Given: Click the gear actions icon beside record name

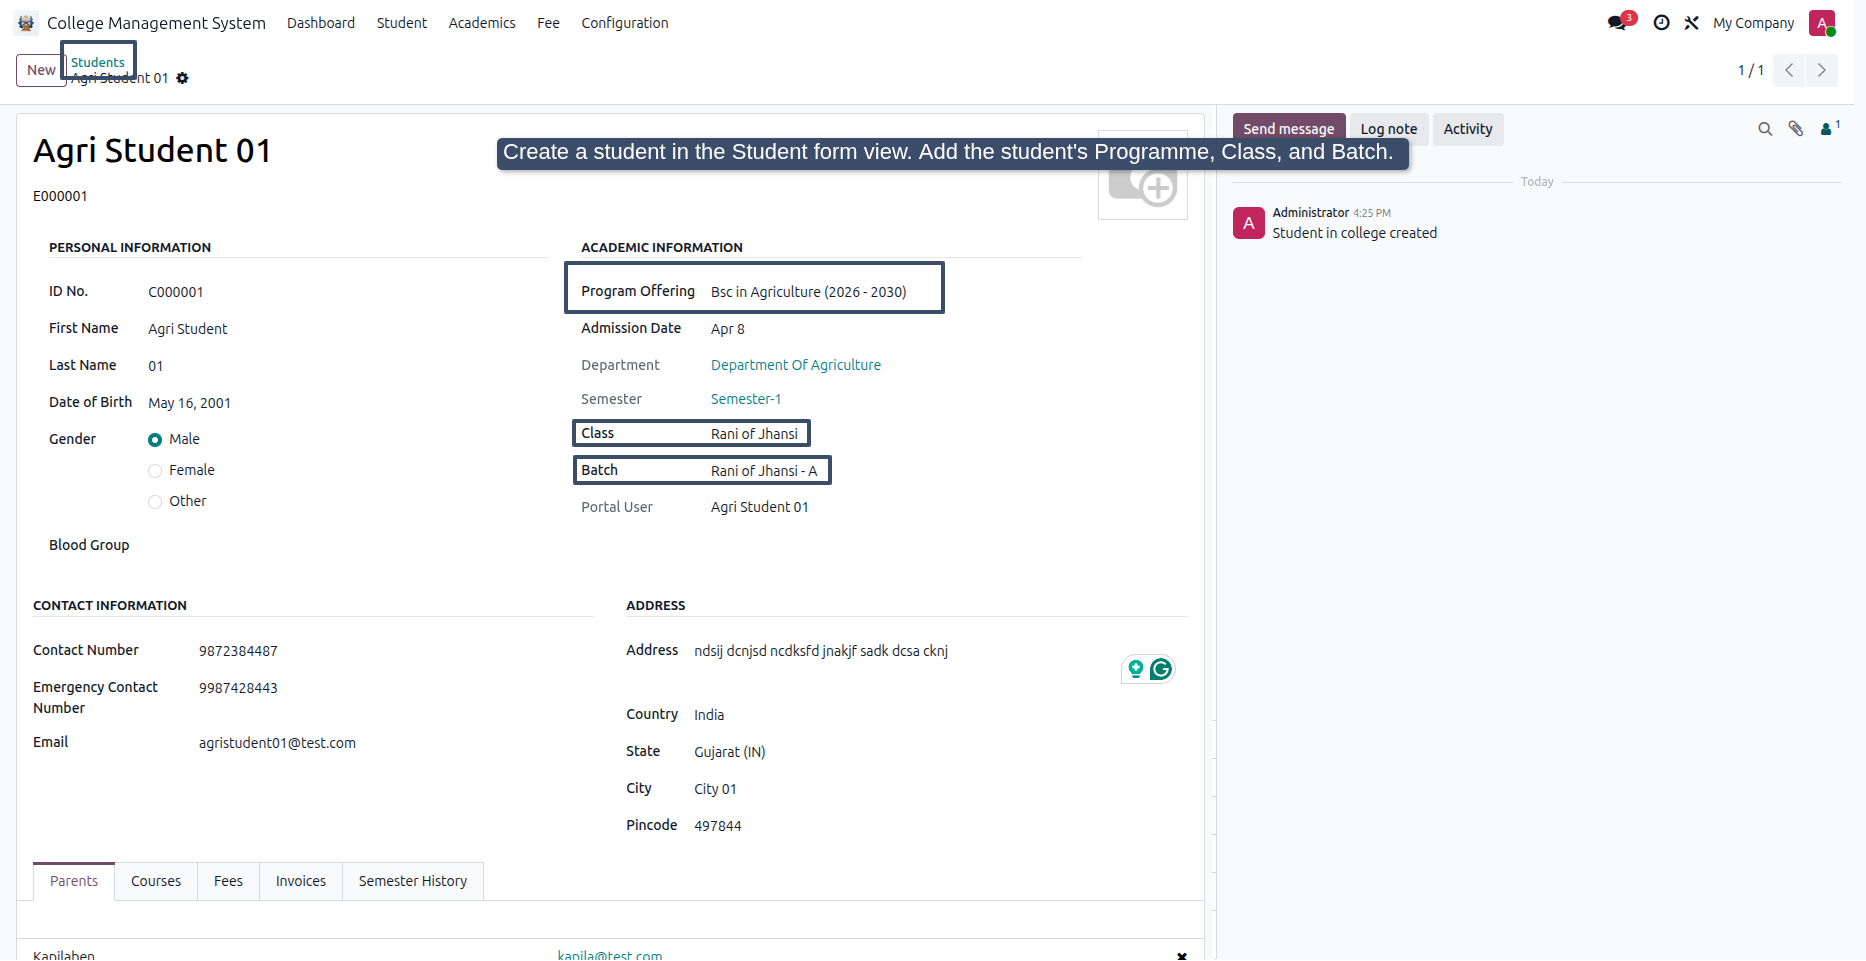Looking at the screenshot, I should [x=182, y=78].
